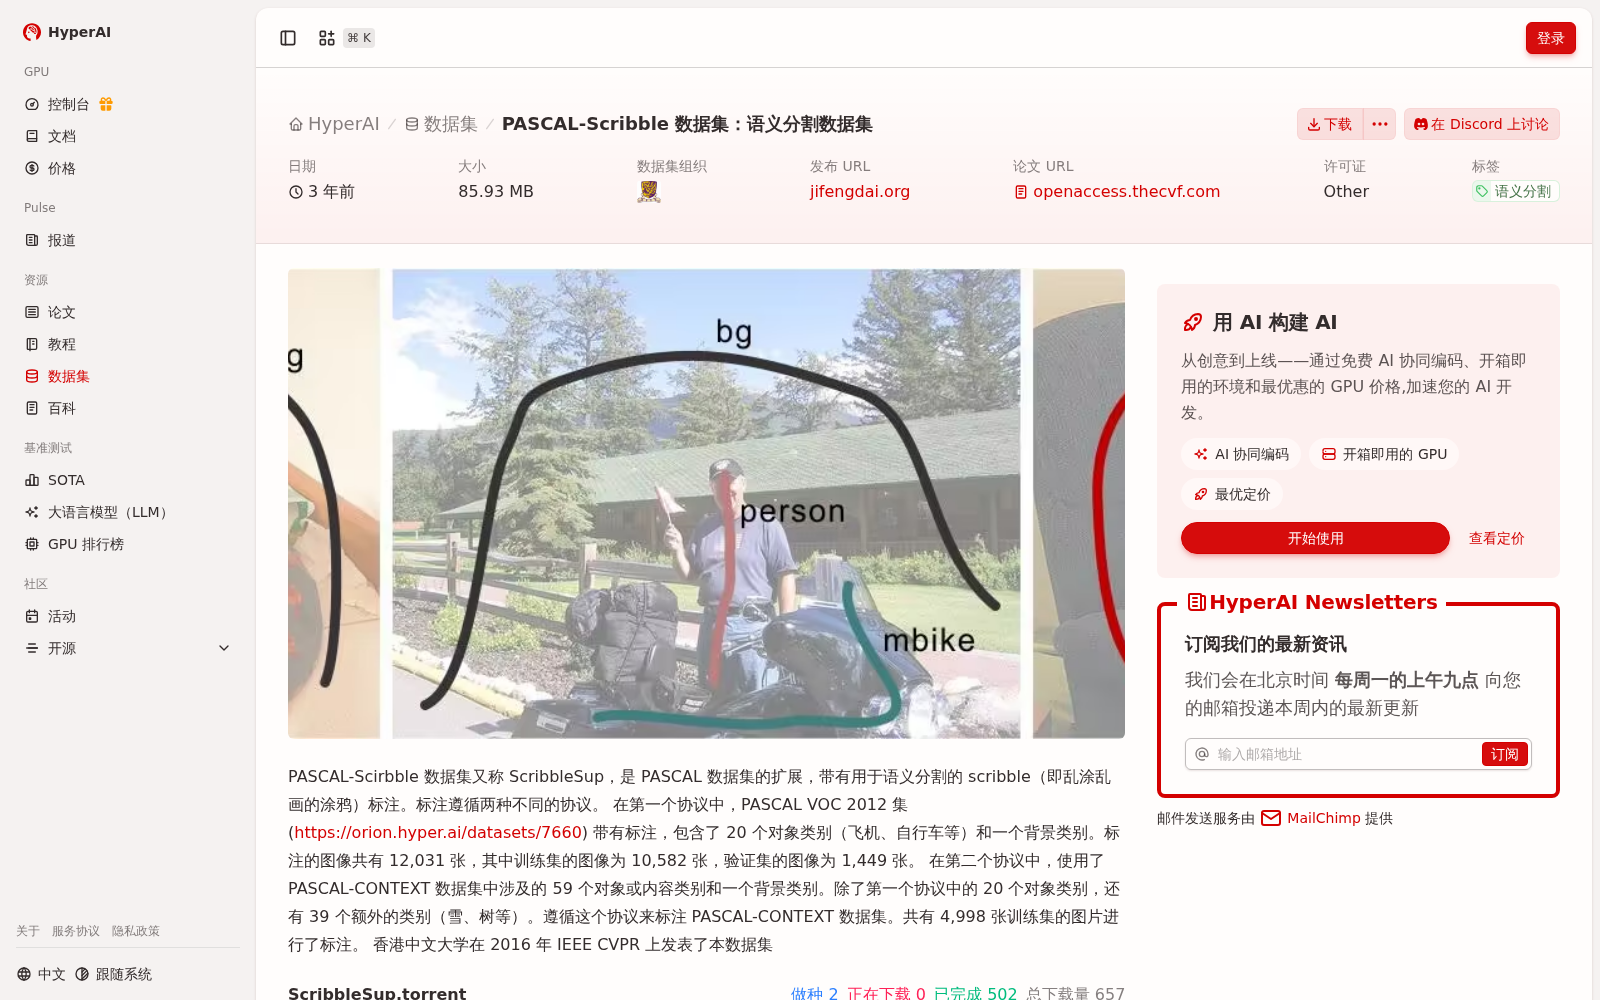This screenshot has height=1000, width=1600.
Task: Click the 最优定价 chip
Action: click(1232, 494)
